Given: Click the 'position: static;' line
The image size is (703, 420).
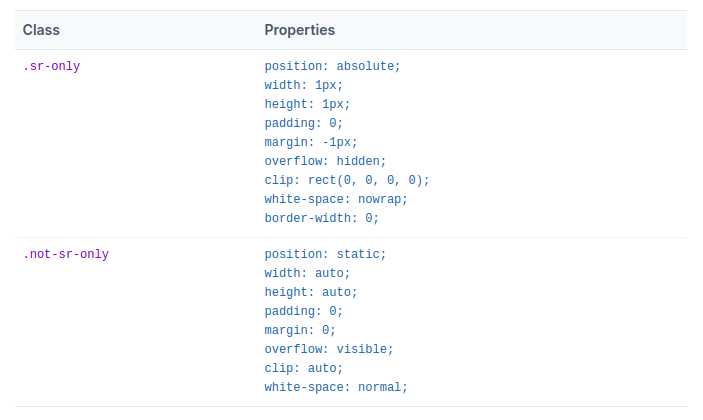Looking at the screenshot, I should [325, 254].
